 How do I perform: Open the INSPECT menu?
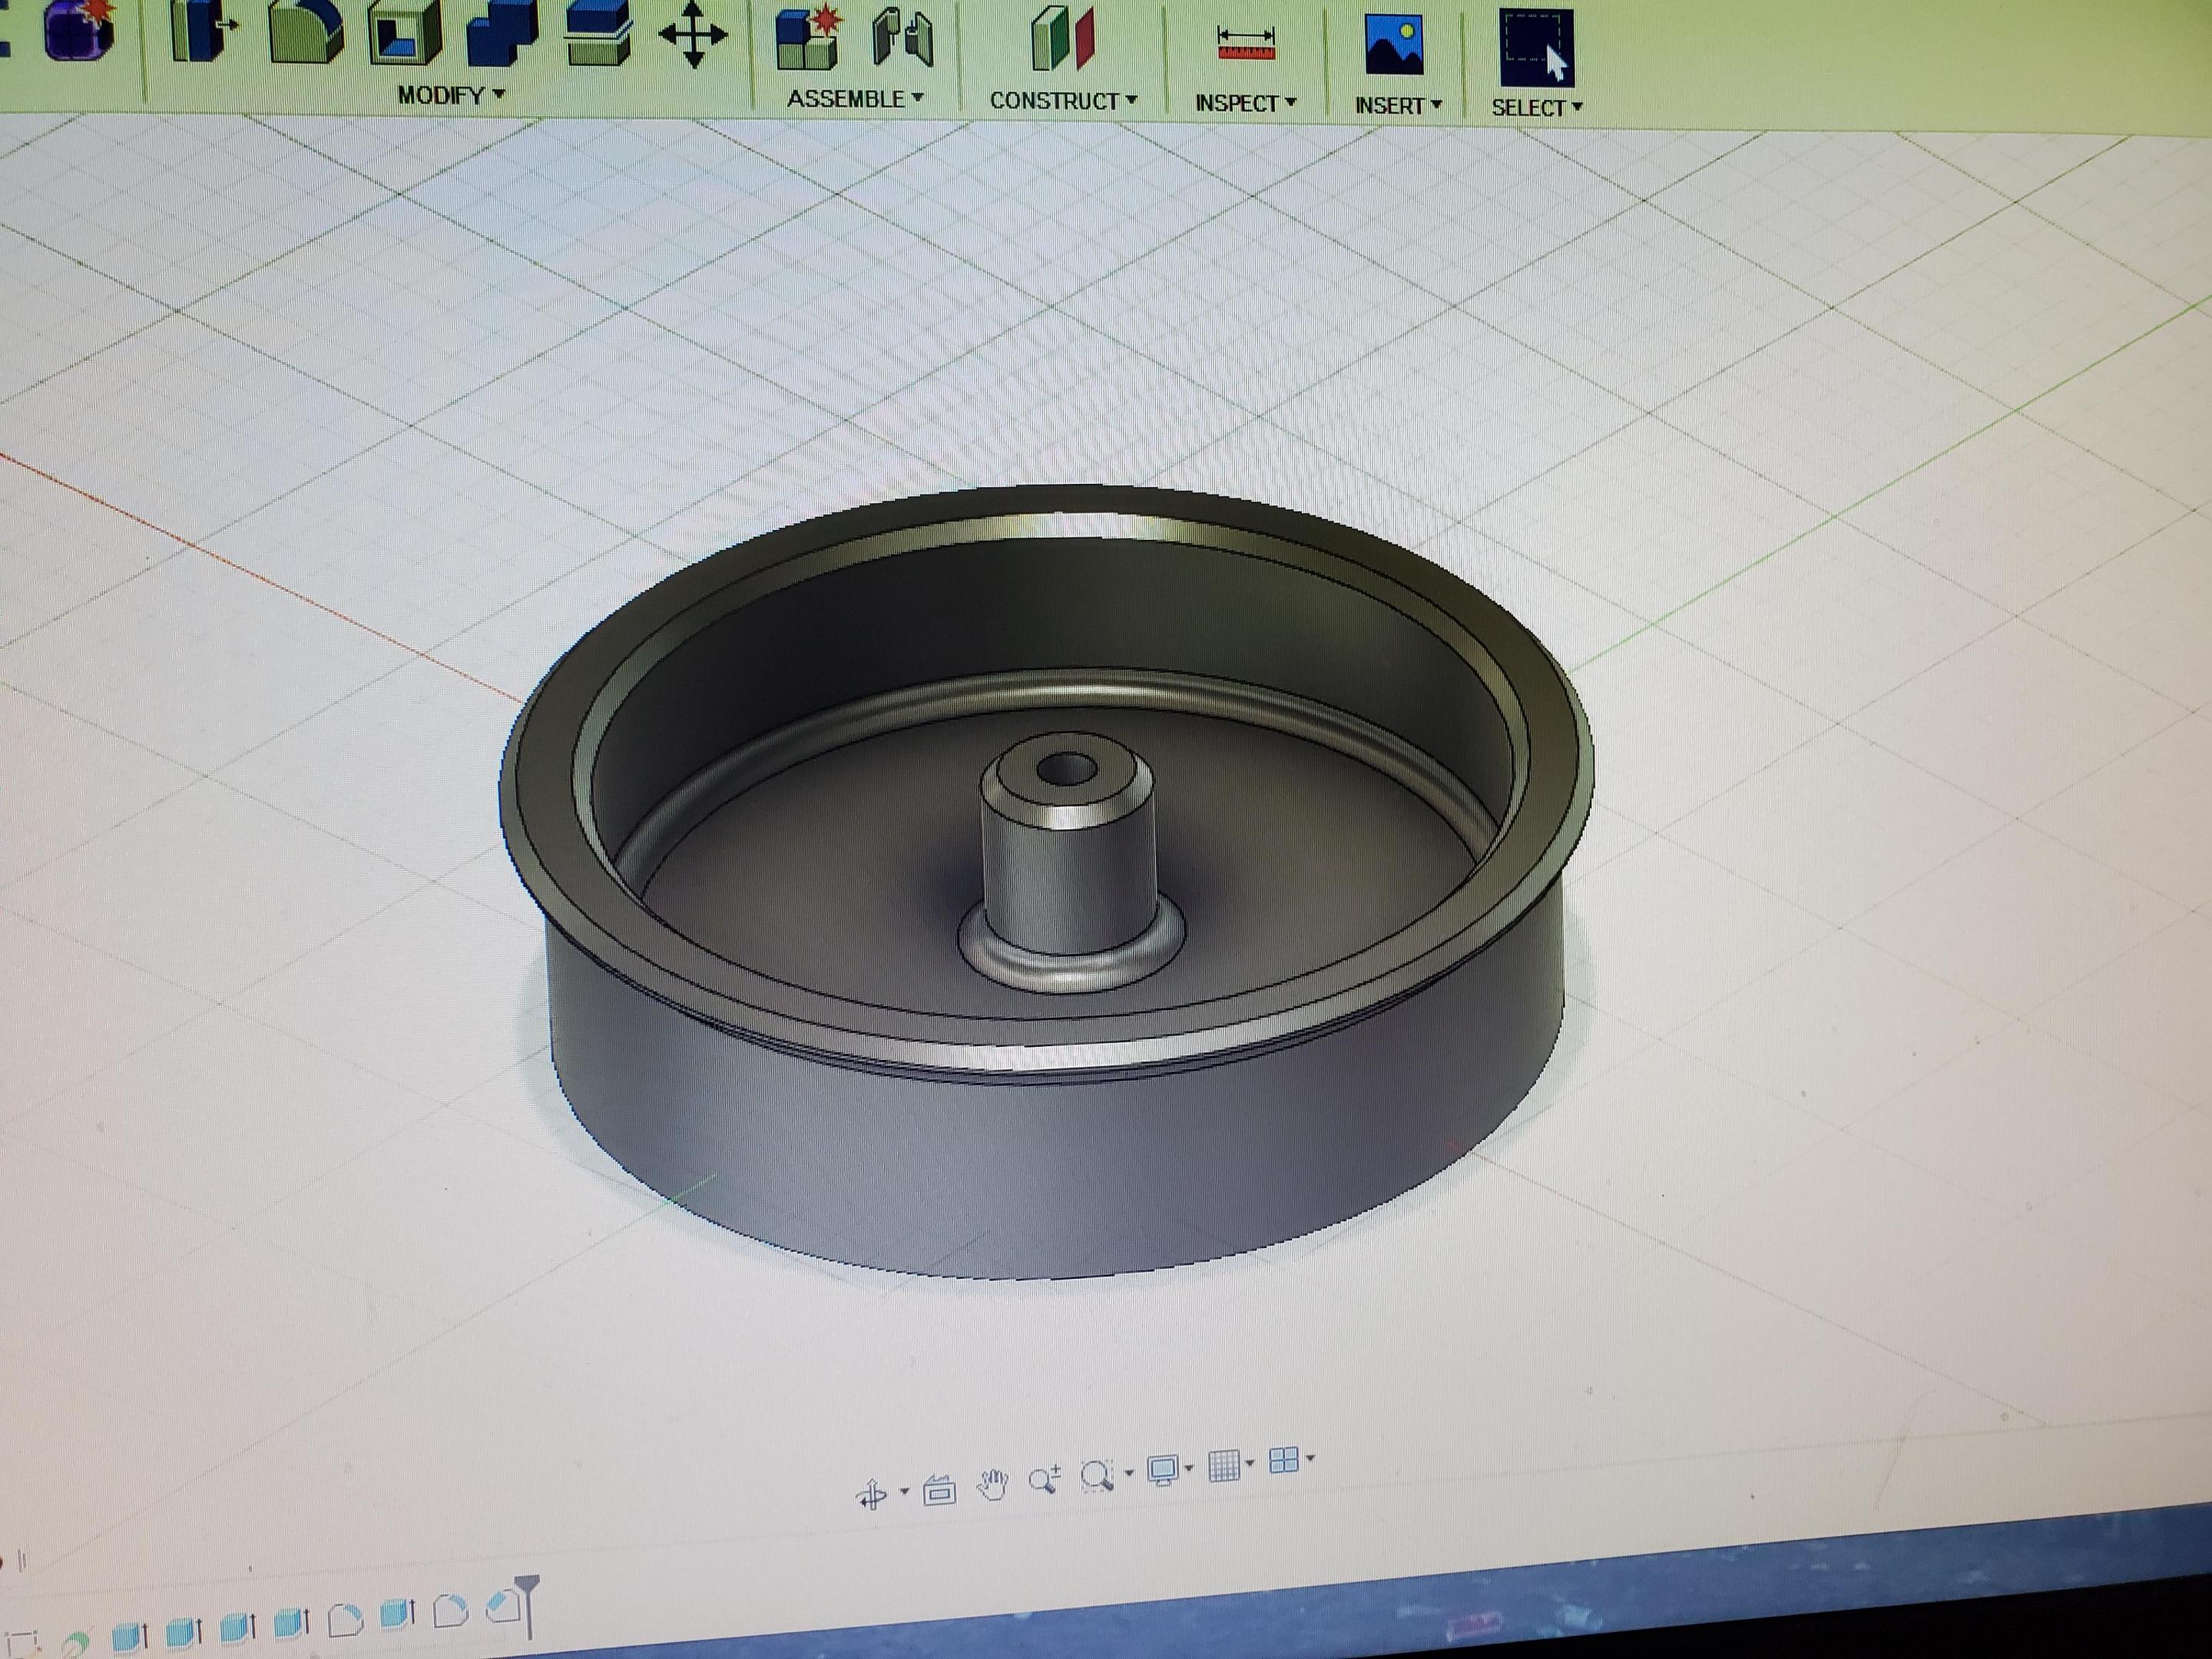click(x=1245, y=103)
